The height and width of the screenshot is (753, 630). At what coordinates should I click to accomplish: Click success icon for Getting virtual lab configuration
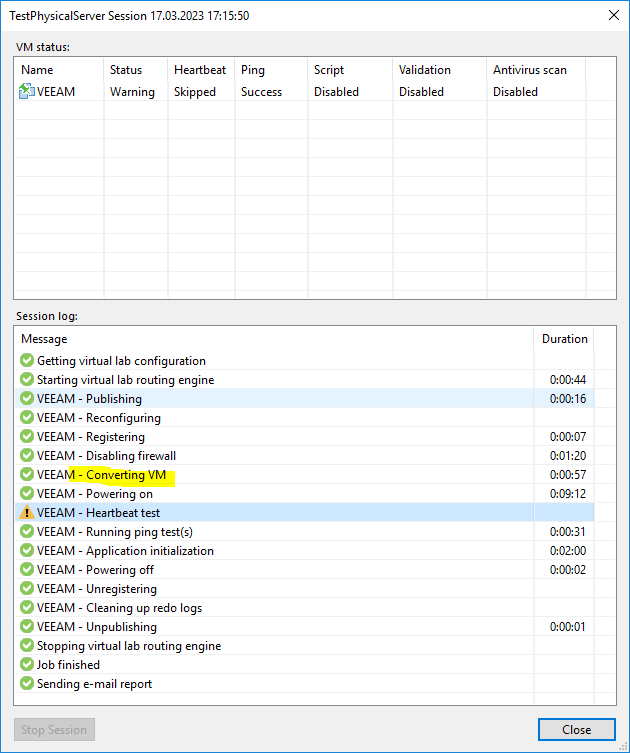27,360
